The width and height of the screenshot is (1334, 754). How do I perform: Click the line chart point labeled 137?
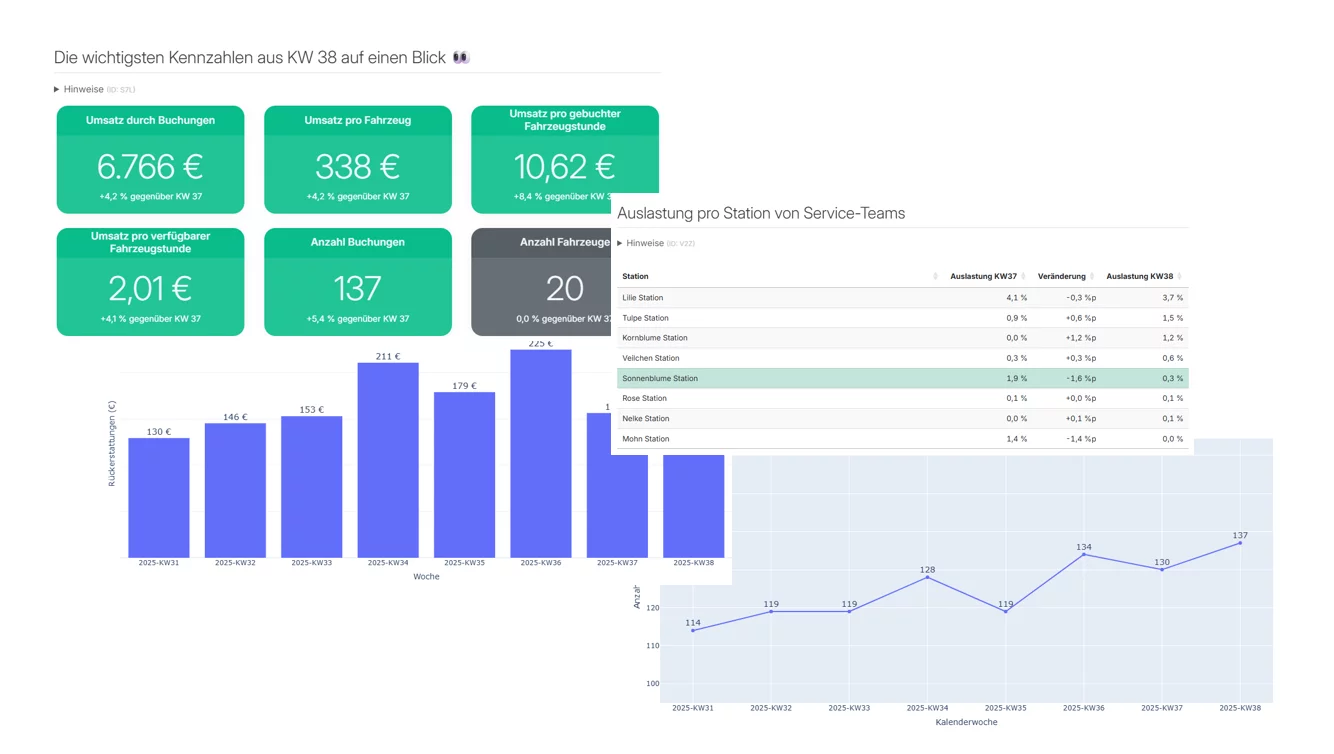(1240, 543)
